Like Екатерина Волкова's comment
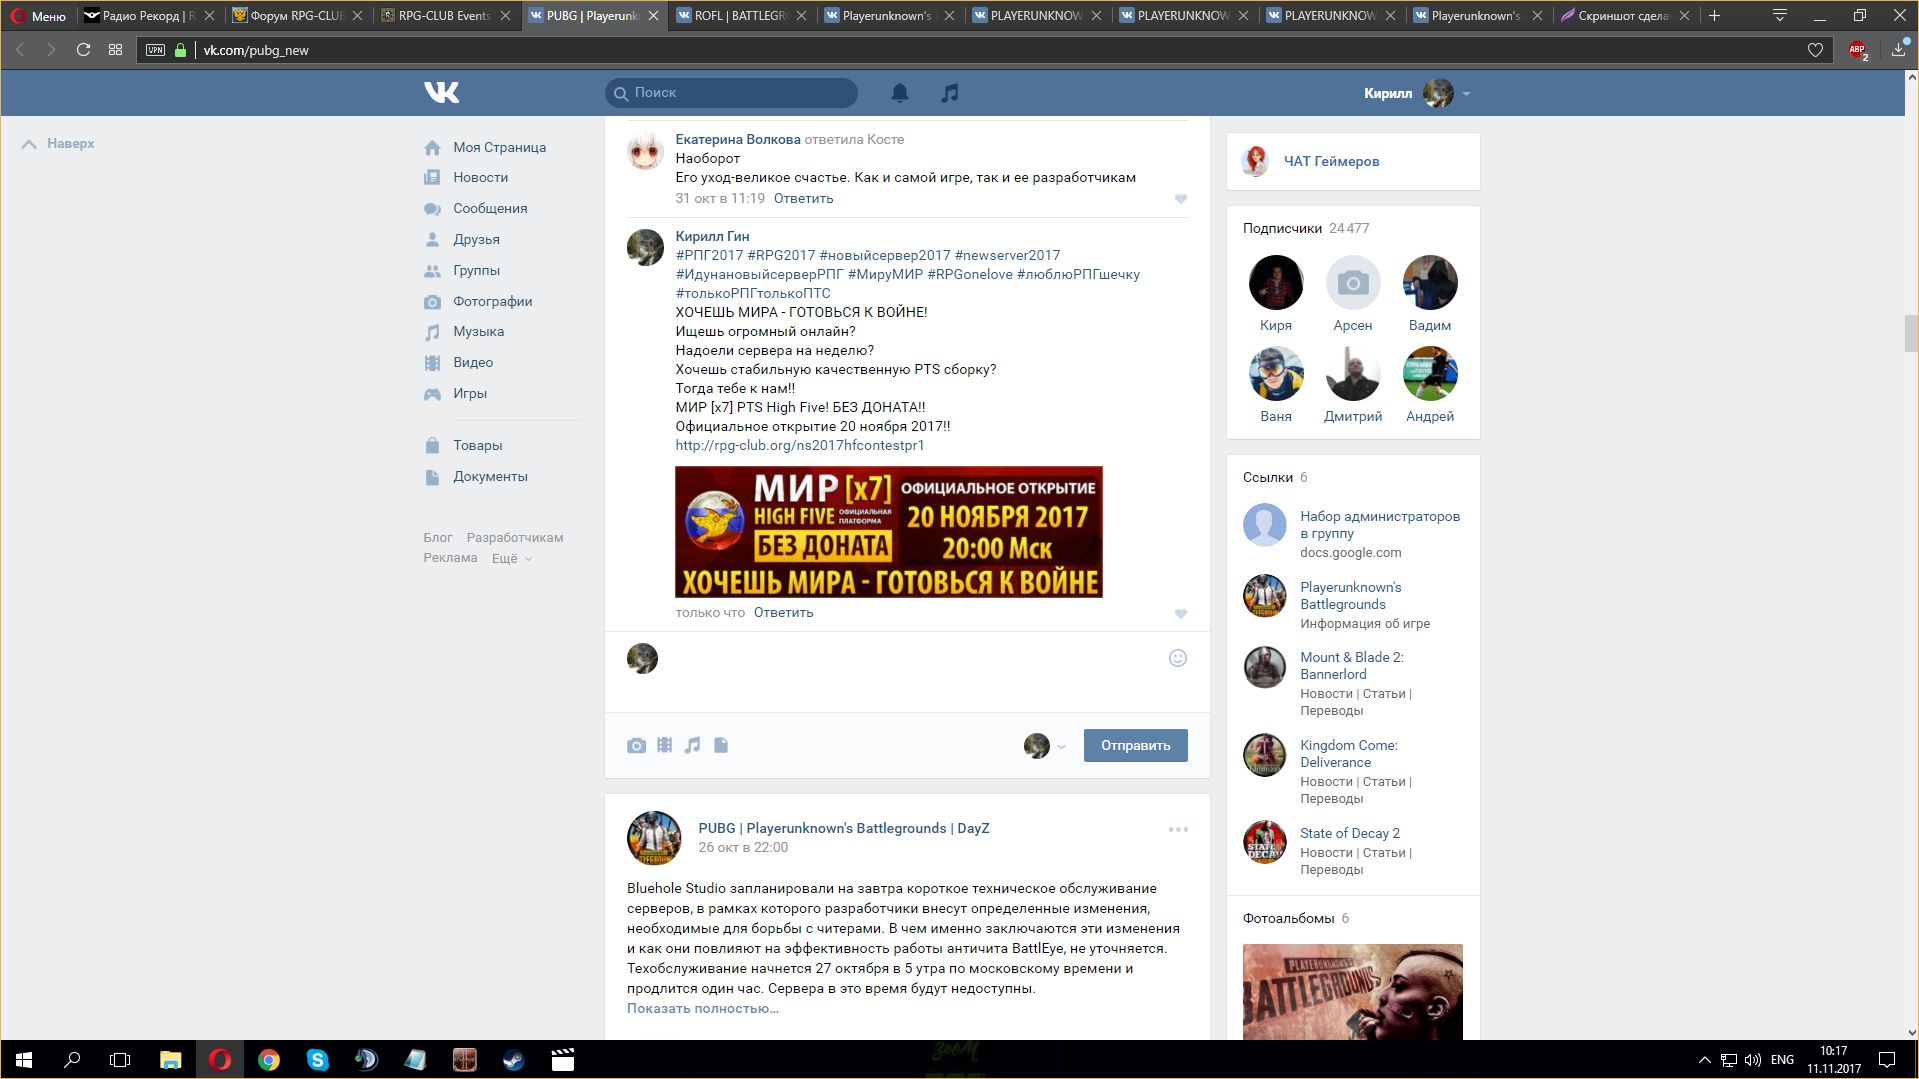The height and width of the screenshot is (1079, 1919). [1181, 199]
